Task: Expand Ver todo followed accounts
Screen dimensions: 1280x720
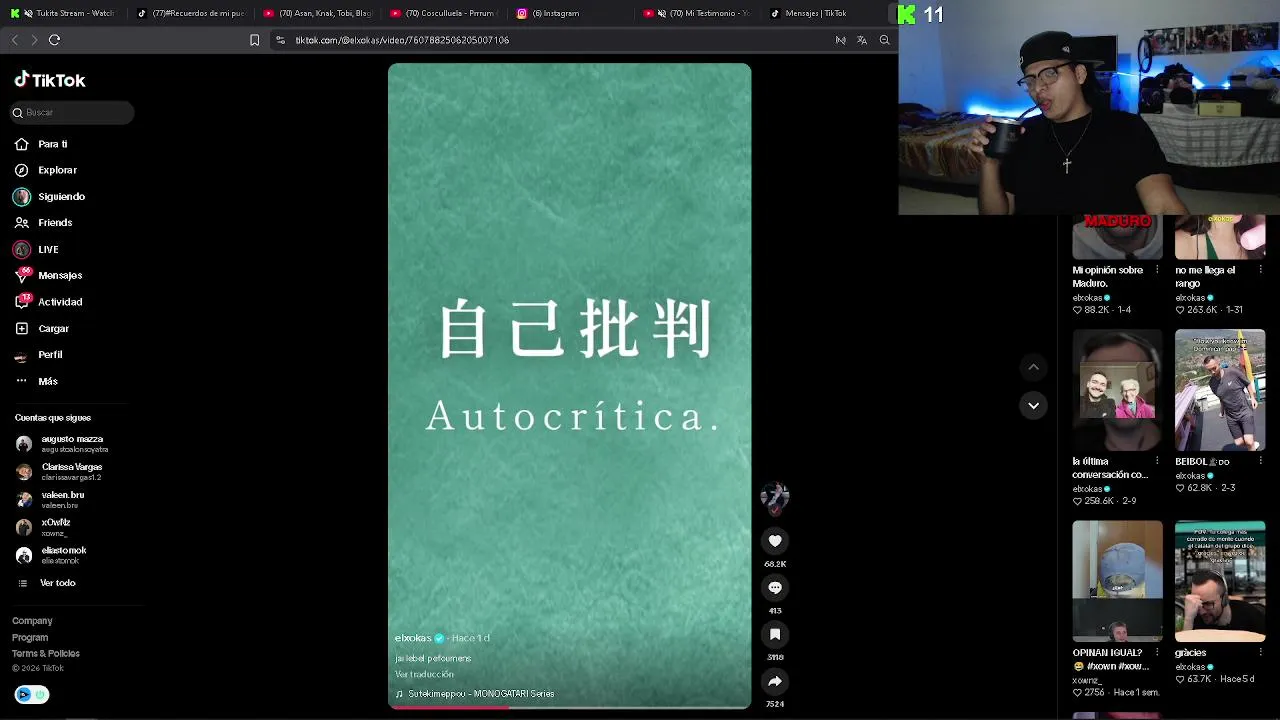Action: coord(47,583)
